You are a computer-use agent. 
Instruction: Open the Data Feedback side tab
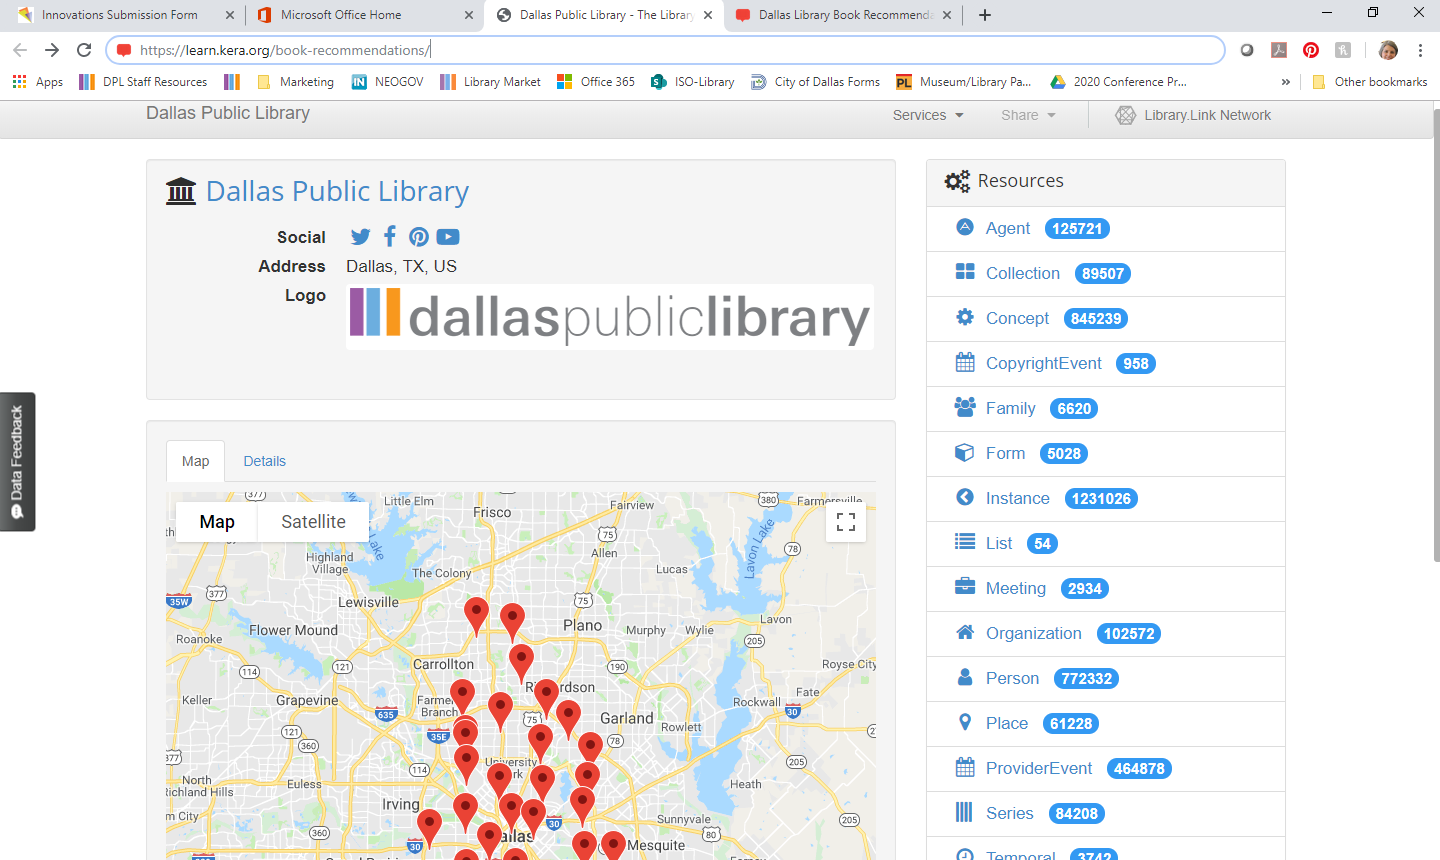[x=17, y=461]
